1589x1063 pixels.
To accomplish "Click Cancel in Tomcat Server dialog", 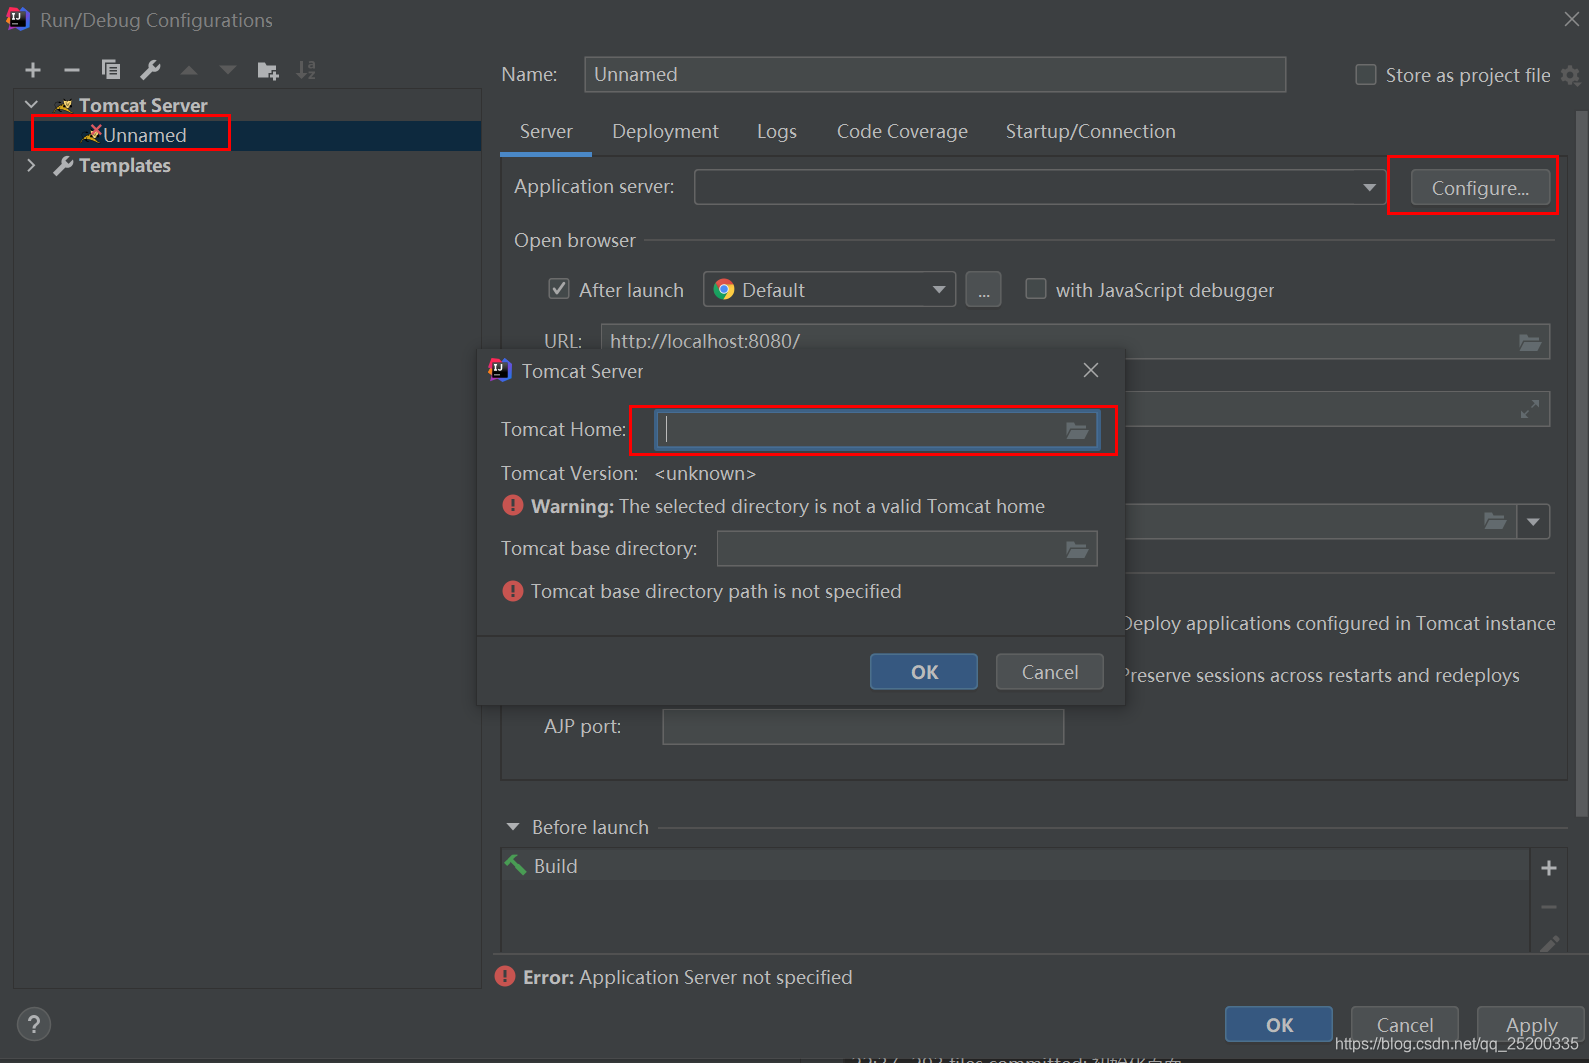I will click(x=1050, y=672).
